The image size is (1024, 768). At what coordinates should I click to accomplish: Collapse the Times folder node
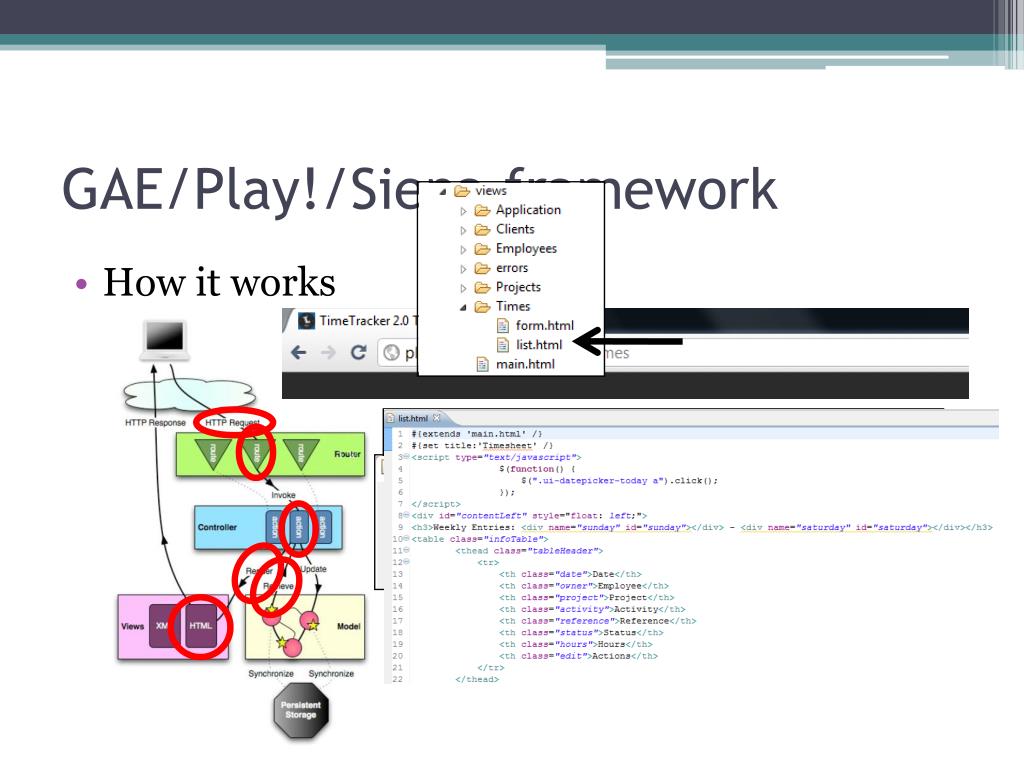[x=463, y=308]
